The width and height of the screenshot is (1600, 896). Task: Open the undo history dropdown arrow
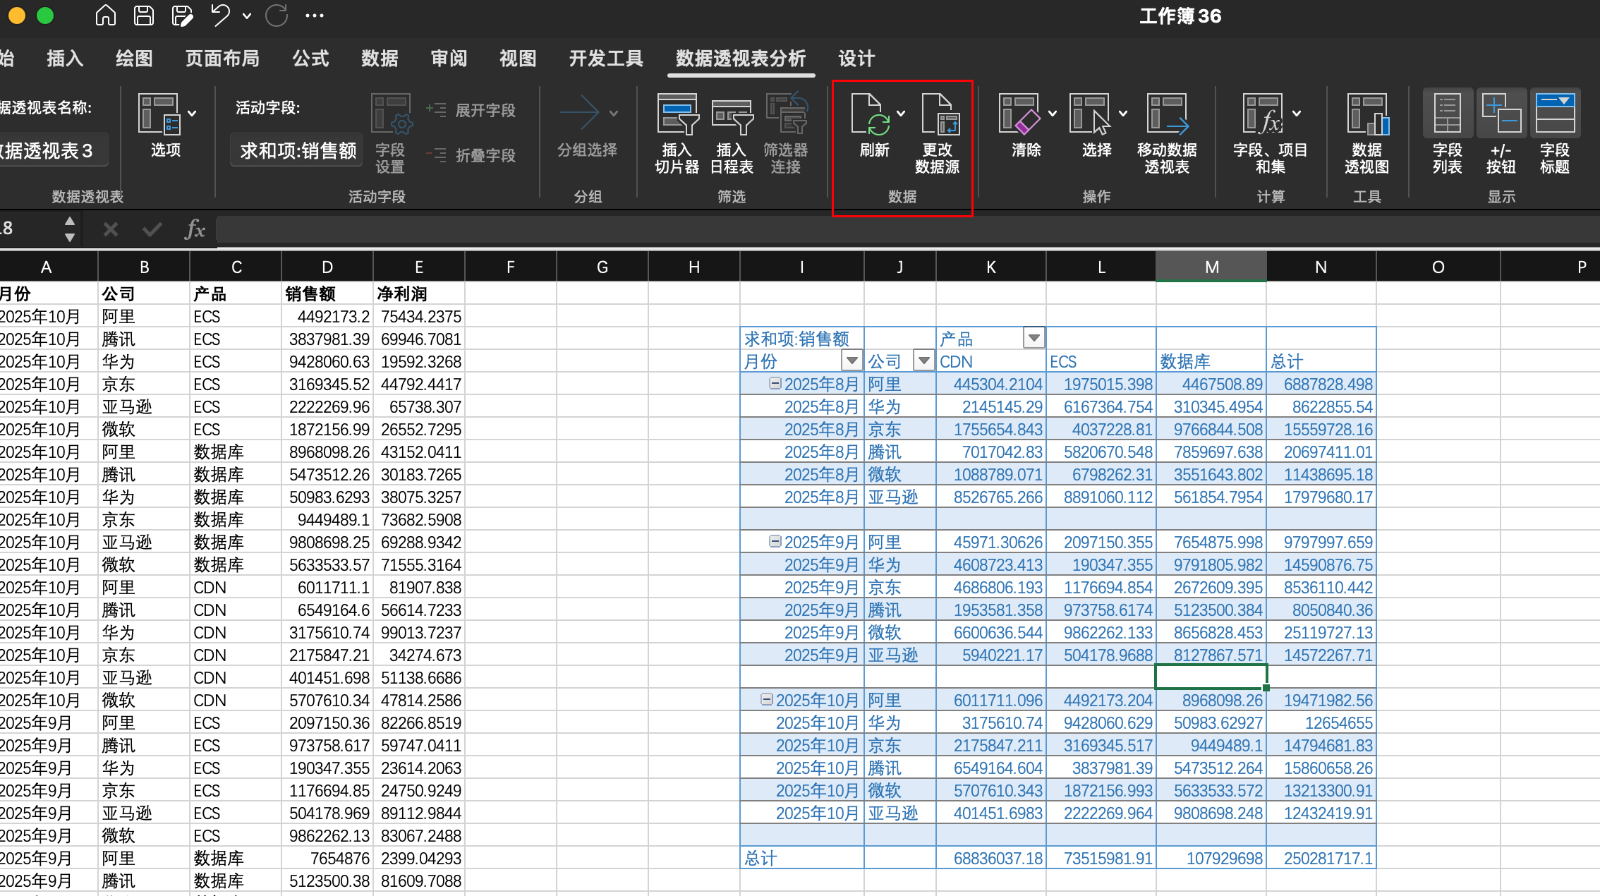coord(247,16)
